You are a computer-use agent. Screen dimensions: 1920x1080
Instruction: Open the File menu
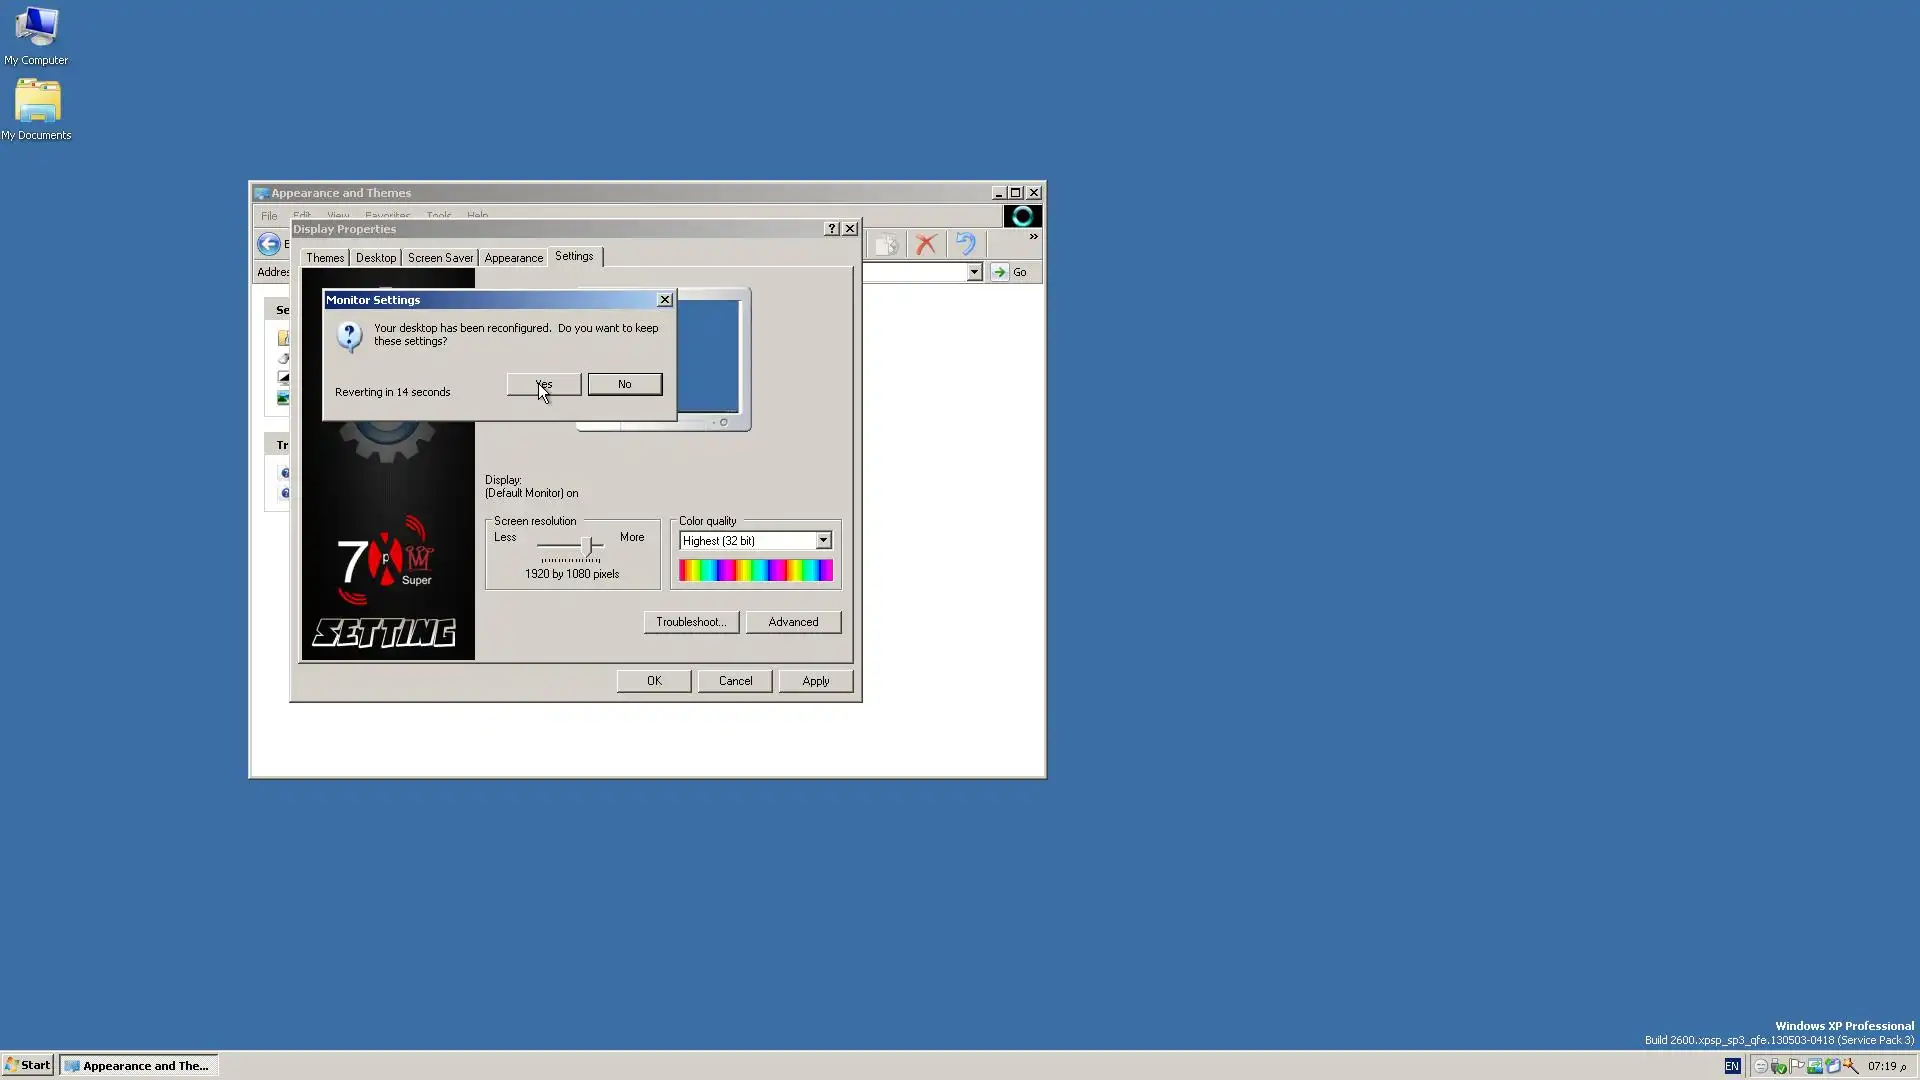269,216
